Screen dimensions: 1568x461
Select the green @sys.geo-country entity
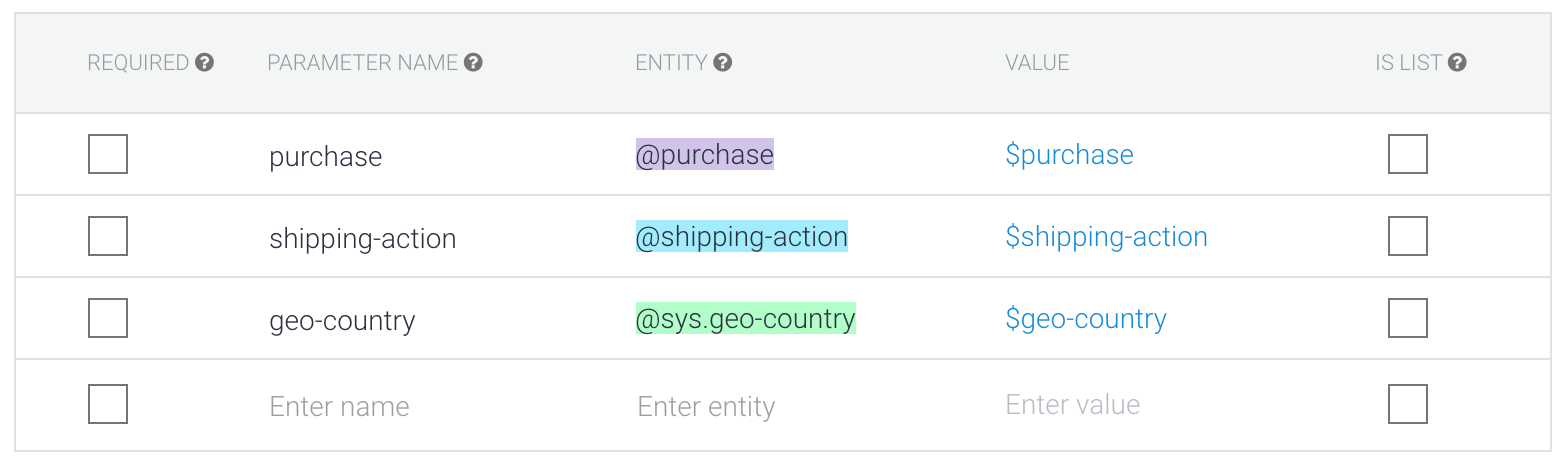746,318
